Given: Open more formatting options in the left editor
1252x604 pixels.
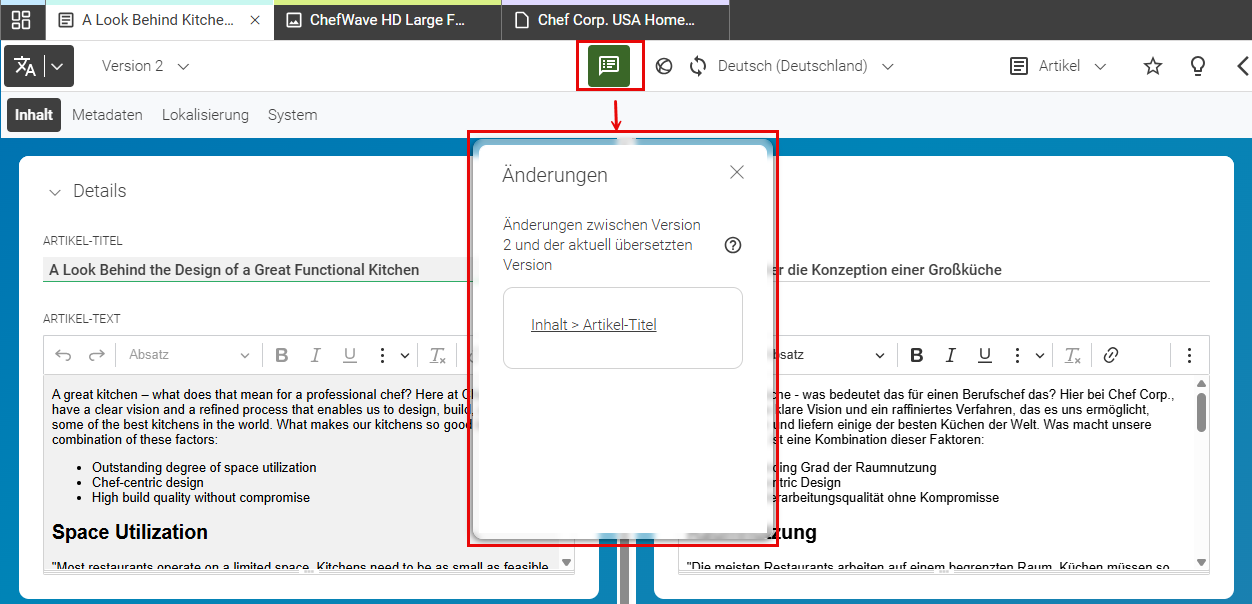Looking at the screenshot, I should 382,355.
